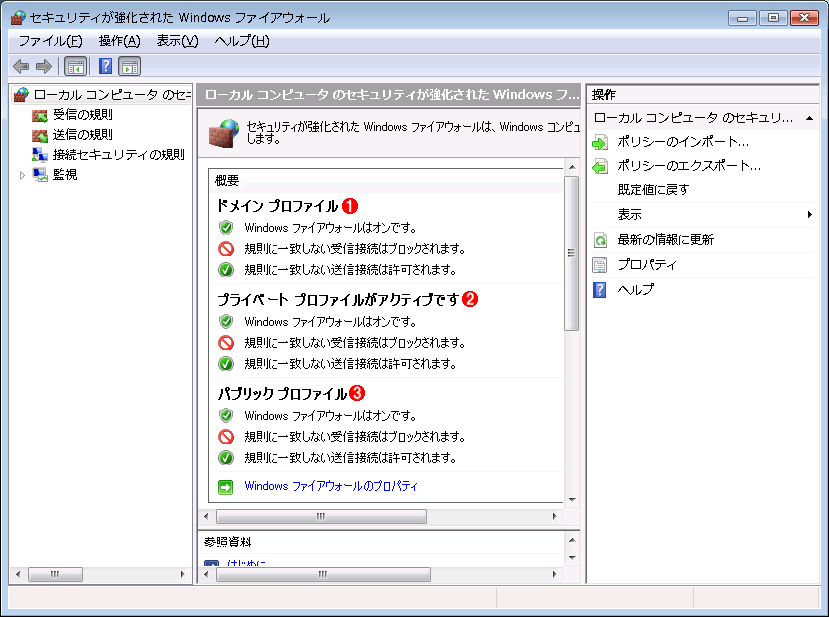Viewport: 829px width, 617px height.
Task: Click the ポリシーのインポート green arrow icon
Action: (600, 142)
